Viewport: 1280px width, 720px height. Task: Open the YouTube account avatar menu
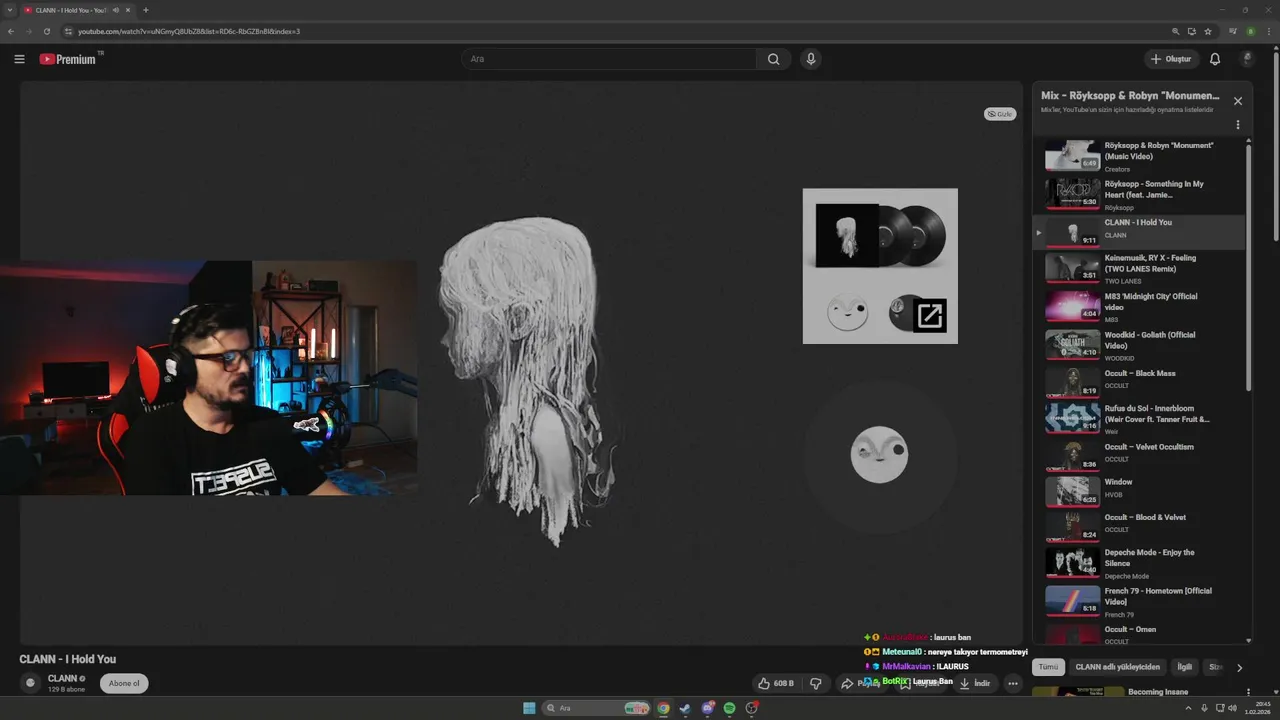pyautogui.click(x=1247, y=59)
